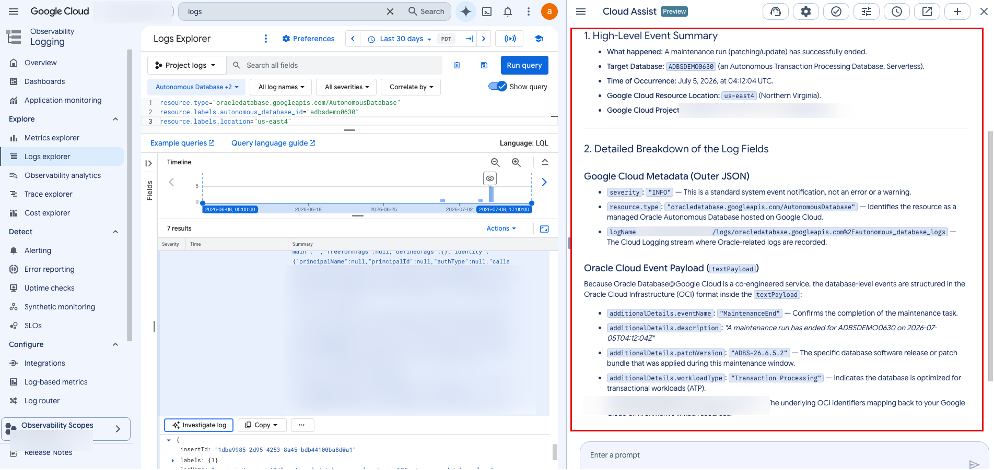Image resolution: width=994 pixels, height=470 pixels.
Task: Click the top bar Search button
Action: pos(426,11)
